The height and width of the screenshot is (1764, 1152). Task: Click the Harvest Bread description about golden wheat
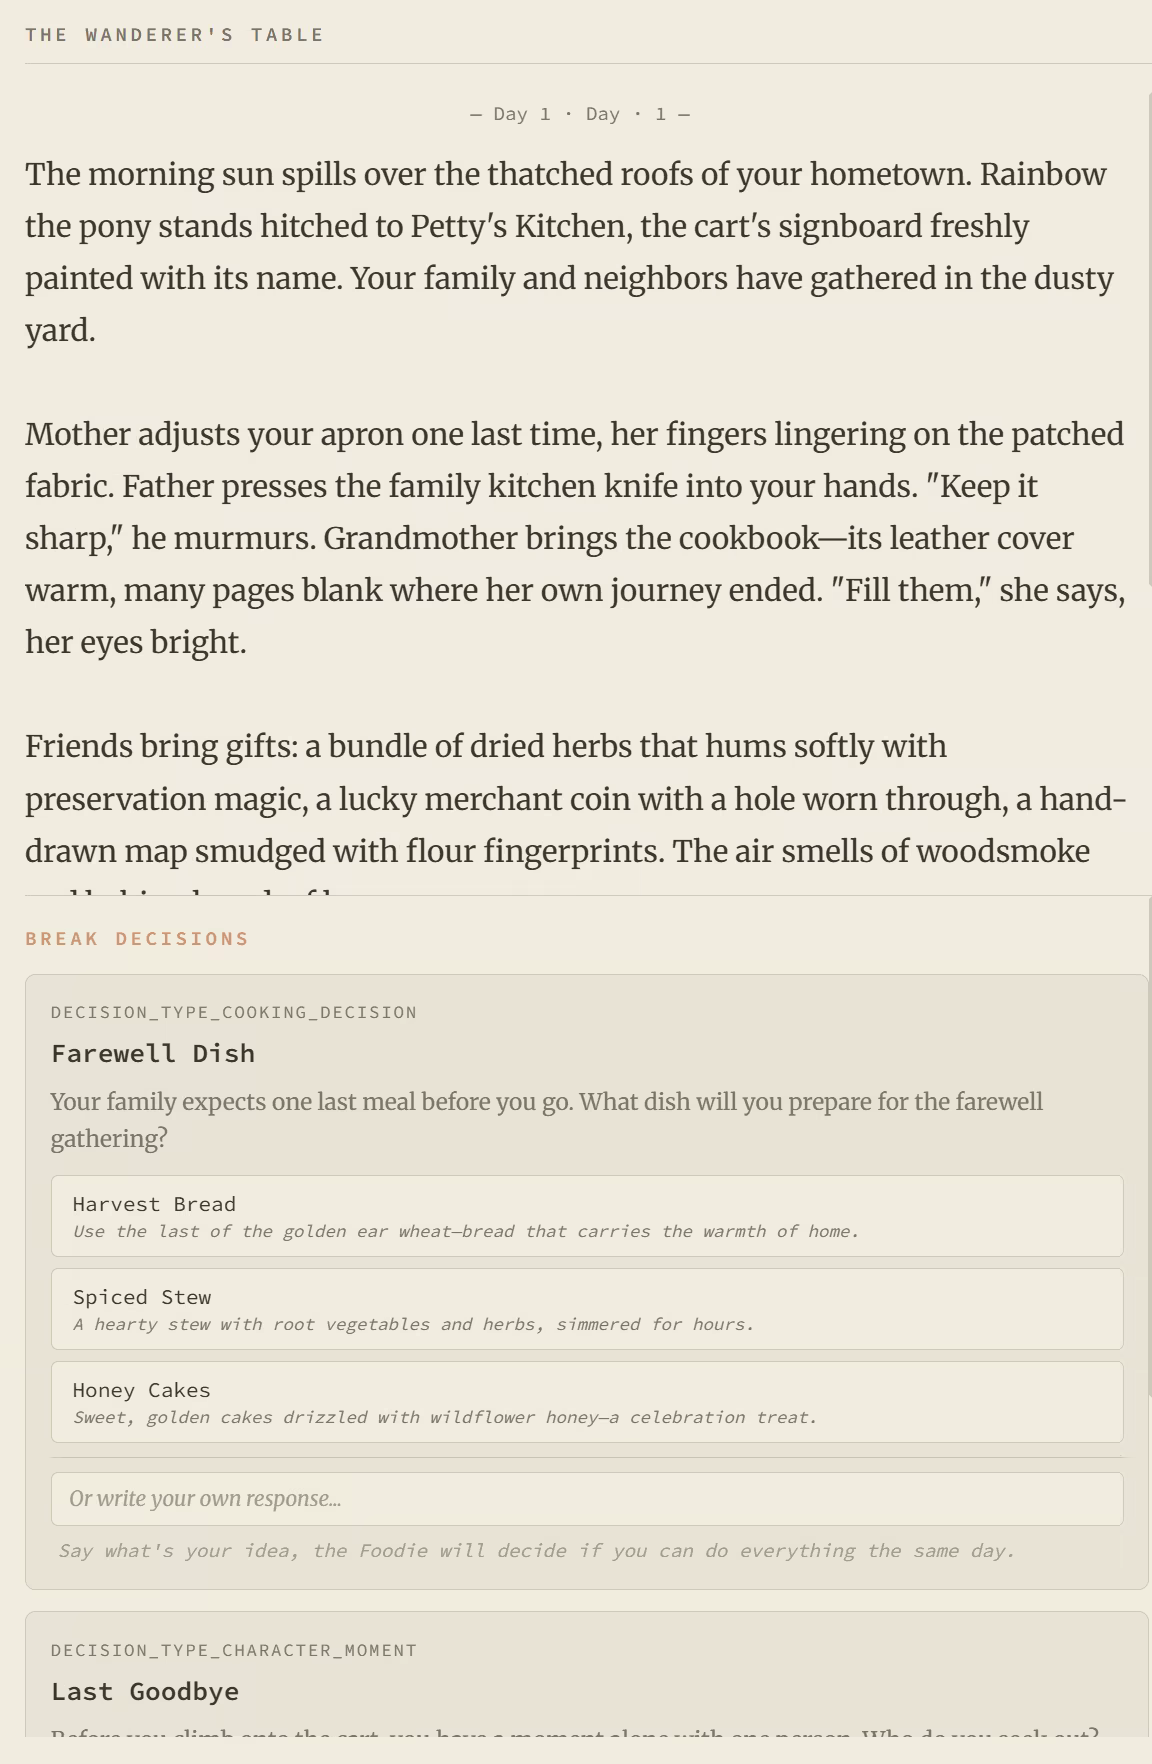[466, 1232]
